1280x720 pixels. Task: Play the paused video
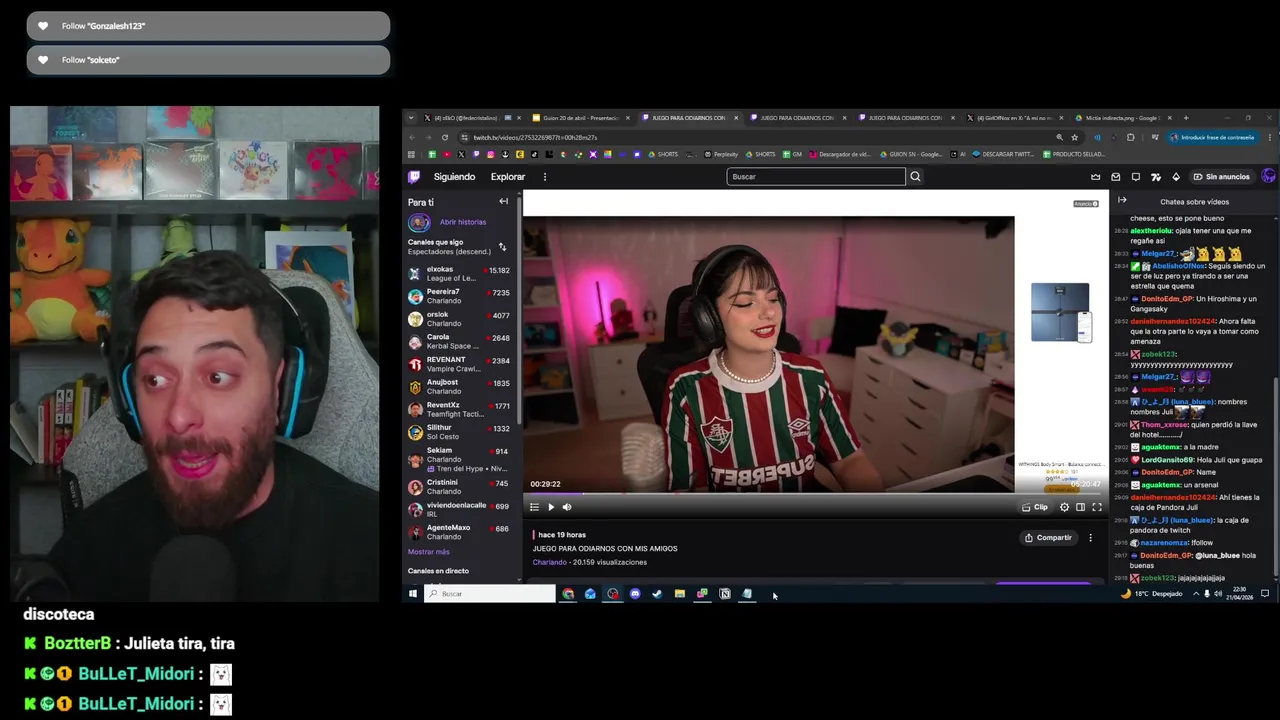[551, 507]
